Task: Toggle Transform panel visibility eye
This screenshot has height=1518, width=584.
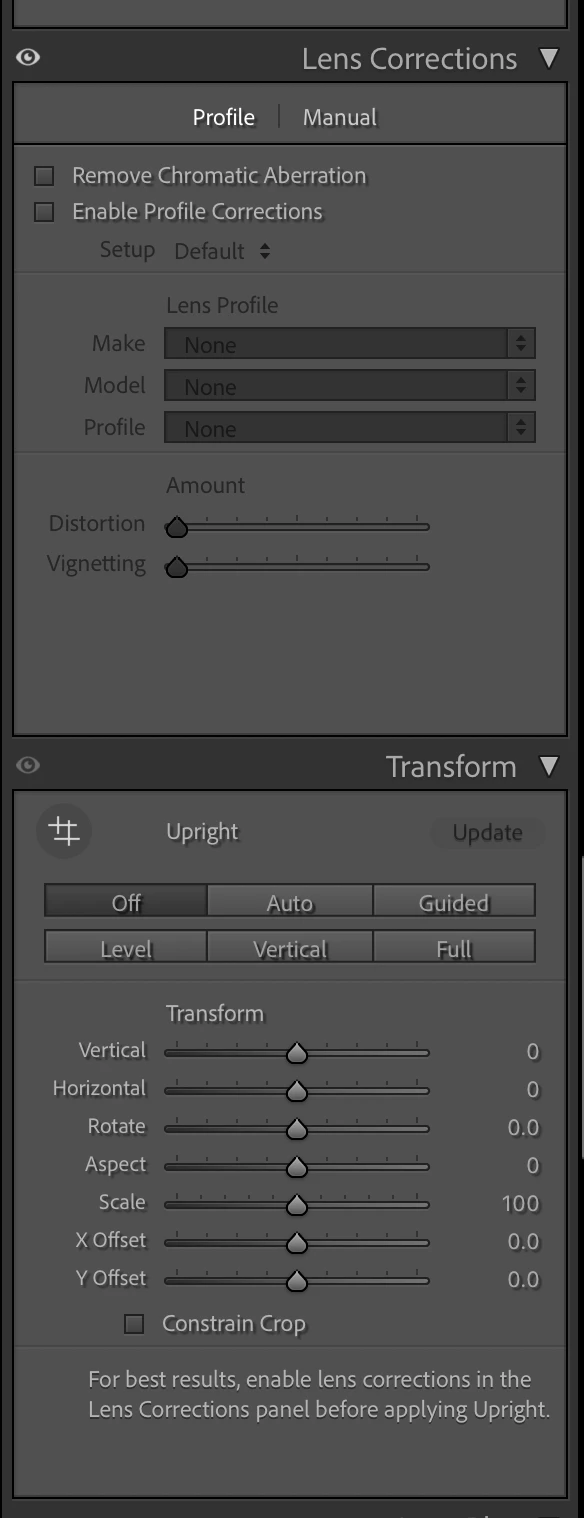Action: pyautogui.click(x=28, y=766)
